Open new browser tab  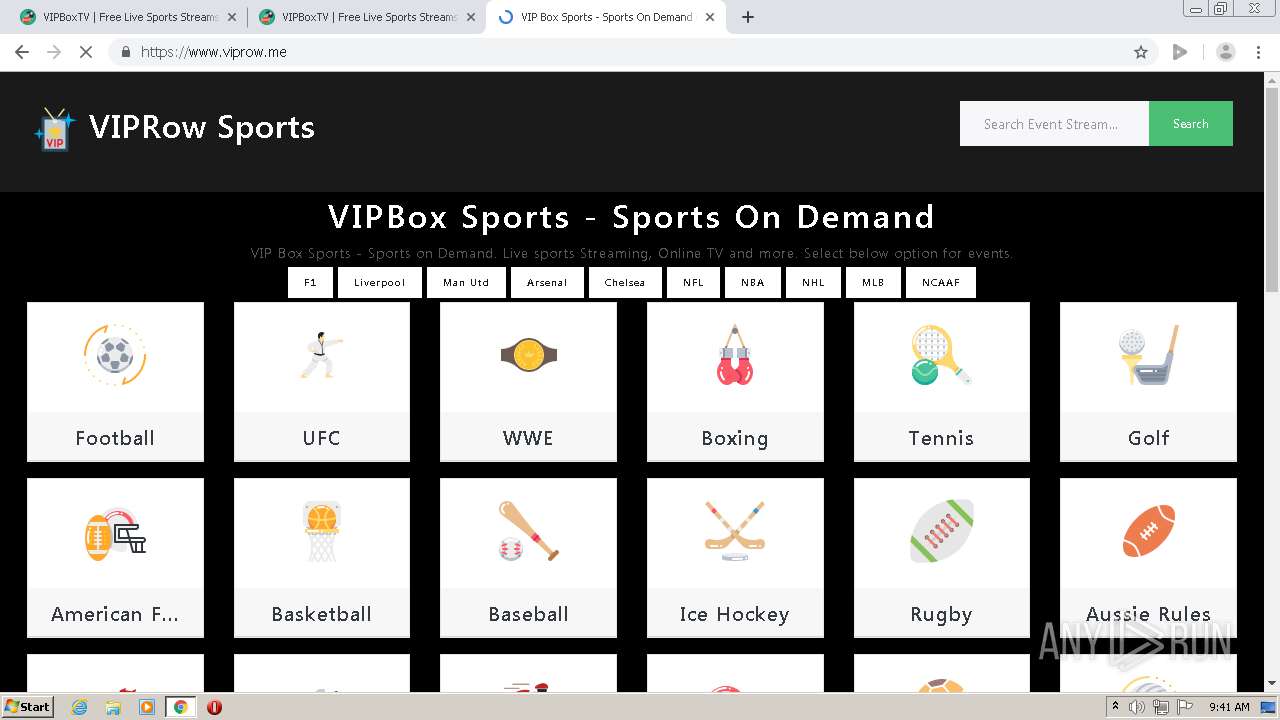click(747, 17)
